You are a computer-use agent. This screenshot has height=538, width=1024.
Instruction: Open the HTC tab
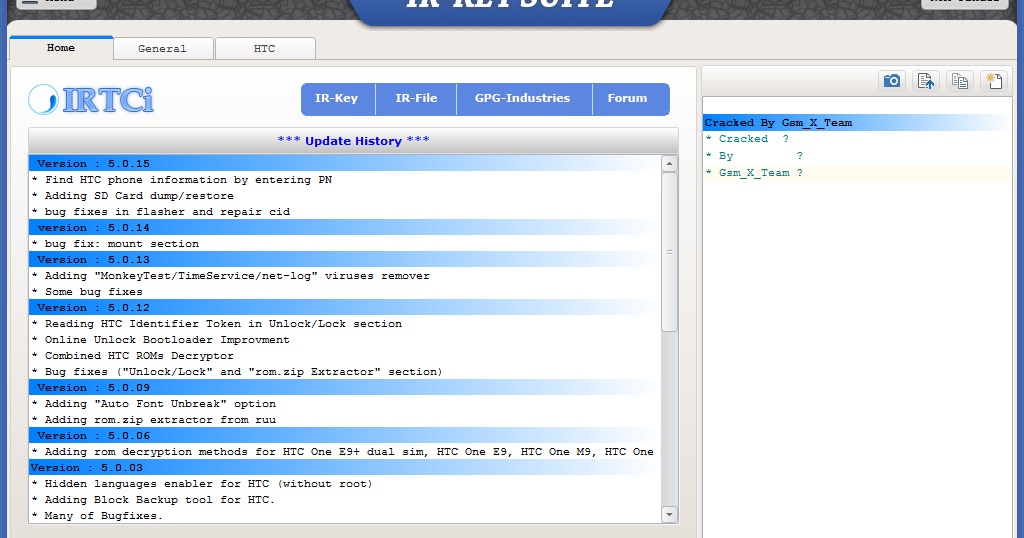pos(264,48)
